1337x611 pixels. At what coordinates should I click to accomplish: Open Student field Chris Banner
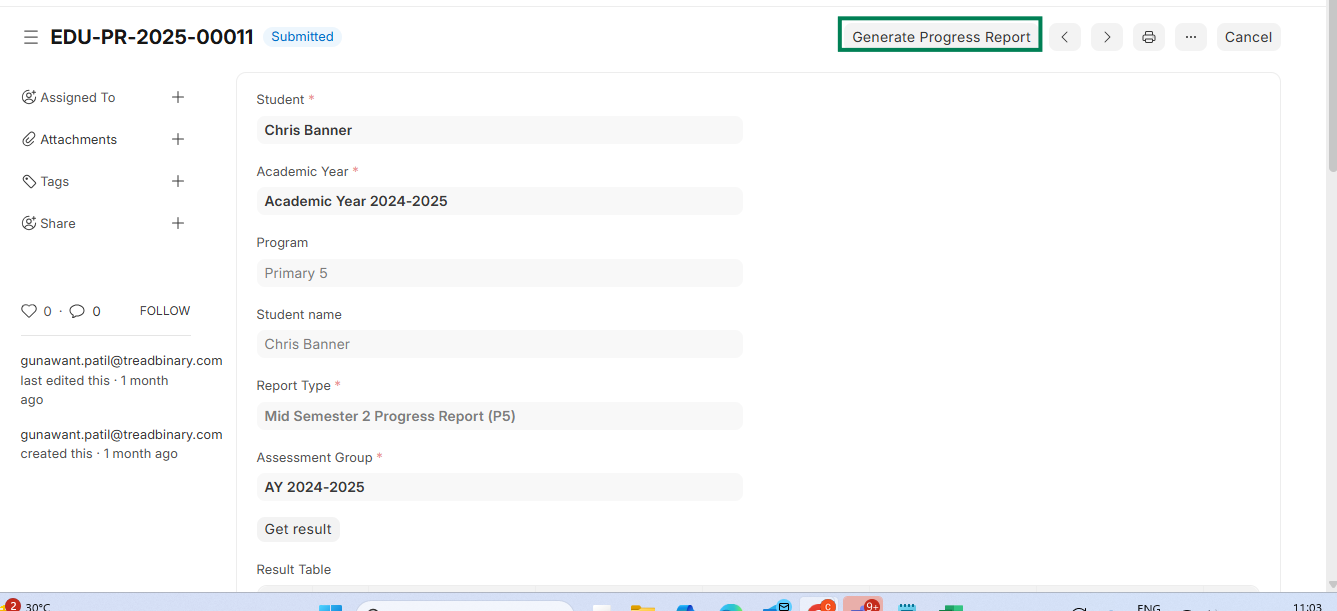[x=499, y=130]
